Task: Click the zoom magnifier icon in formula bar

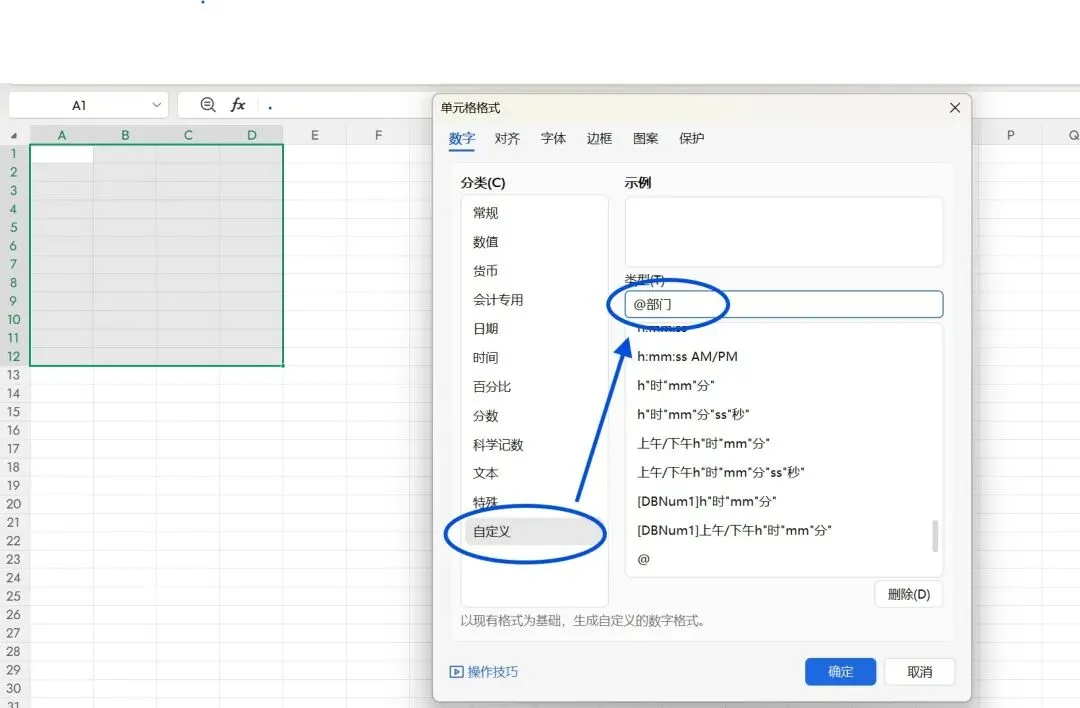Action: click(208, 105)
